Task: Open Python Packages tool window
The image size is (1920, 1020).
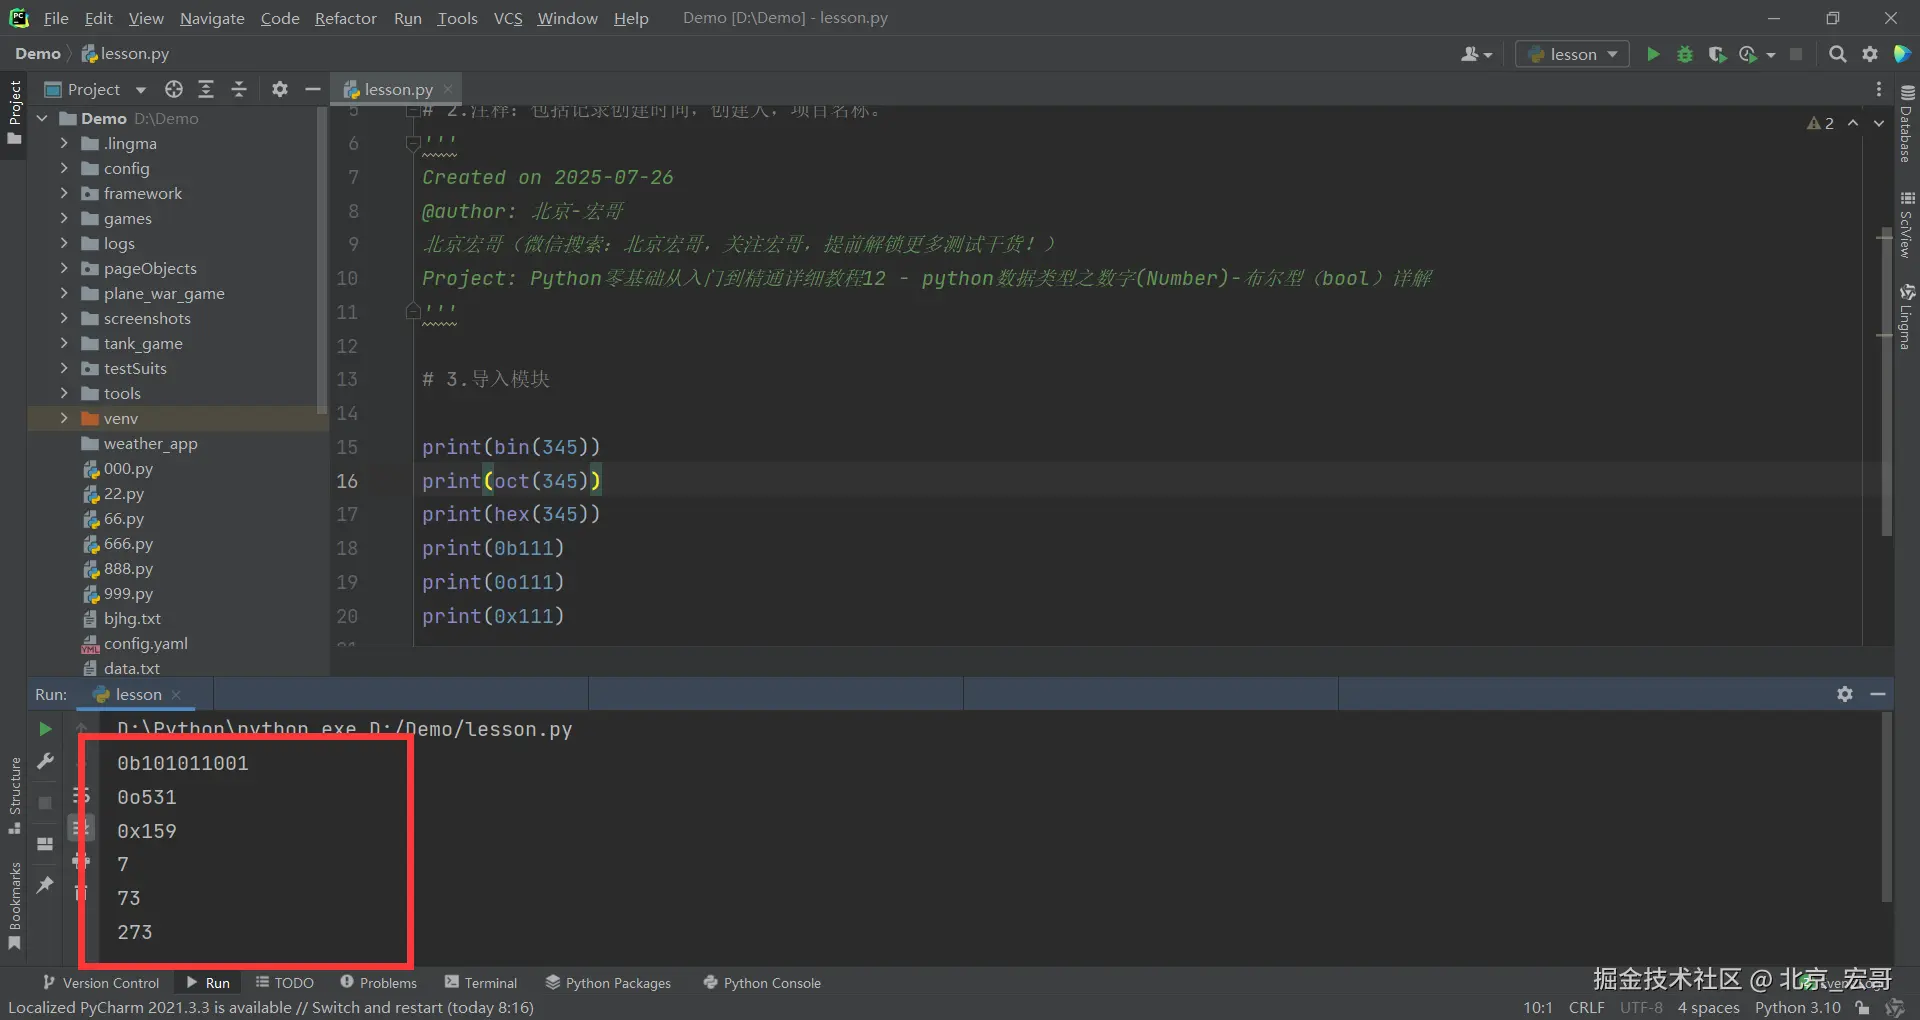Action: pos(608,983)
